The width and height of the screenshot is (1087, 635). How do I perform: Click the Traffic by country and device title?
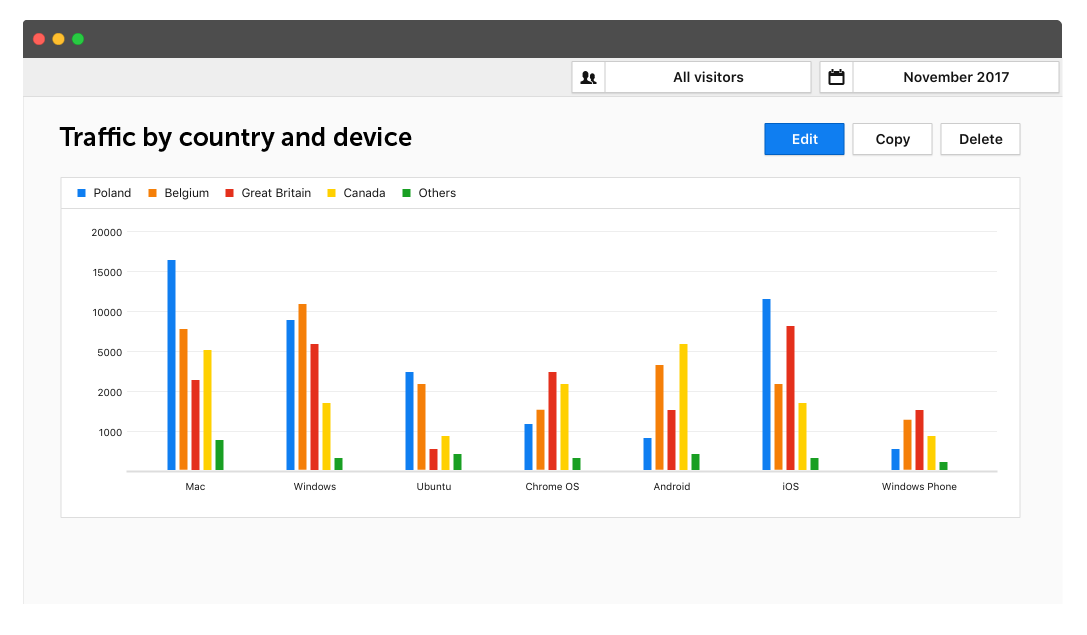tap(236, 137)
